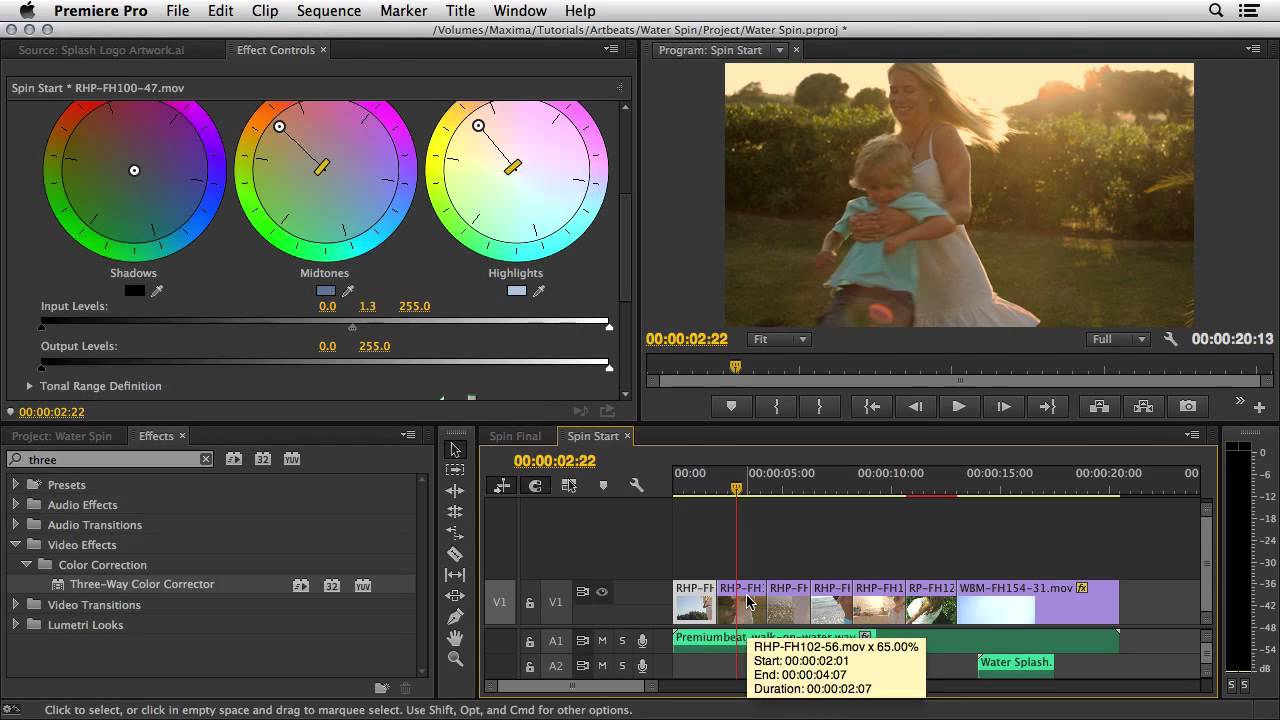Solo the A2 audio track
Viewport: 1280px width, 720px height.
tap(622, 666)
